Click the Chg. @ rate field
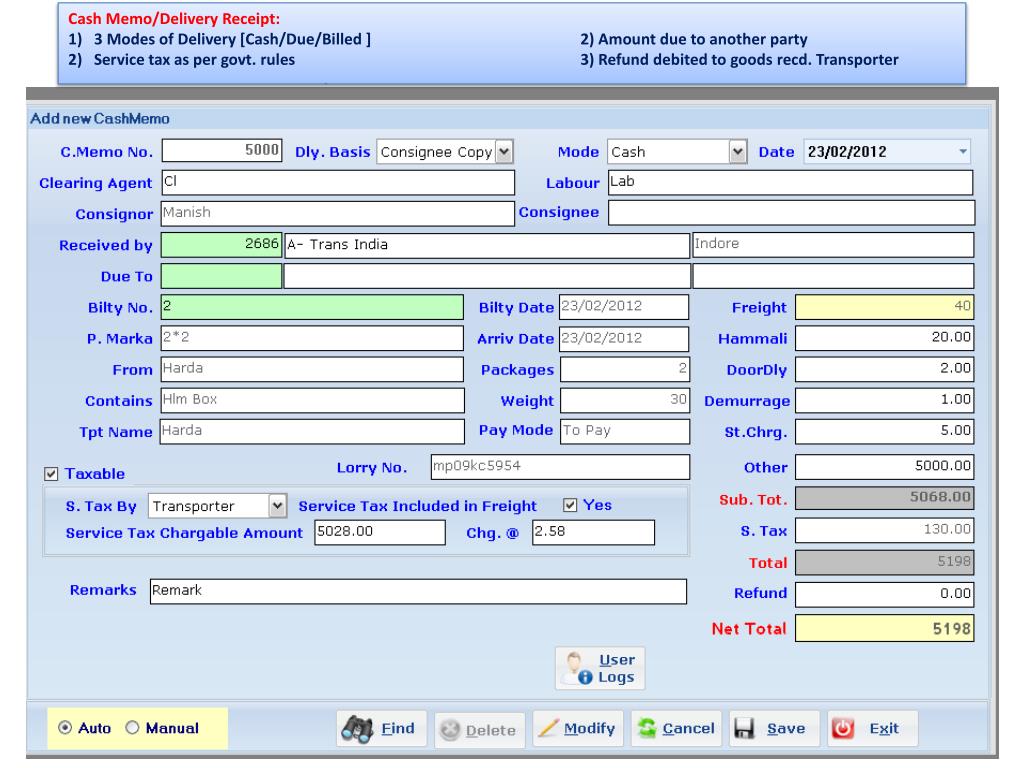1024x768 pixels. [x=593, y=532]
